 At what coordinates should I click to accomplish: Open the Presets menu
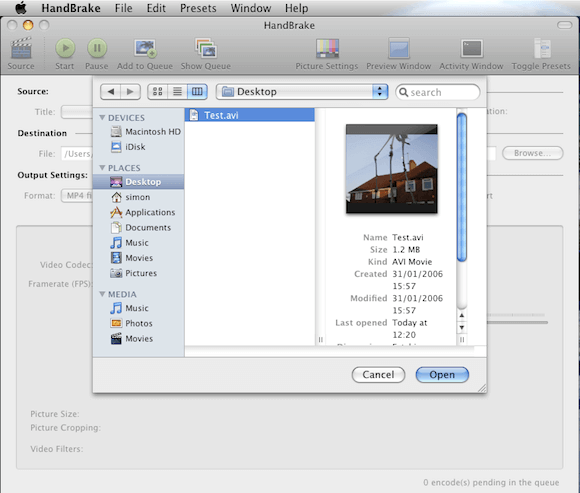coord(198,8)
